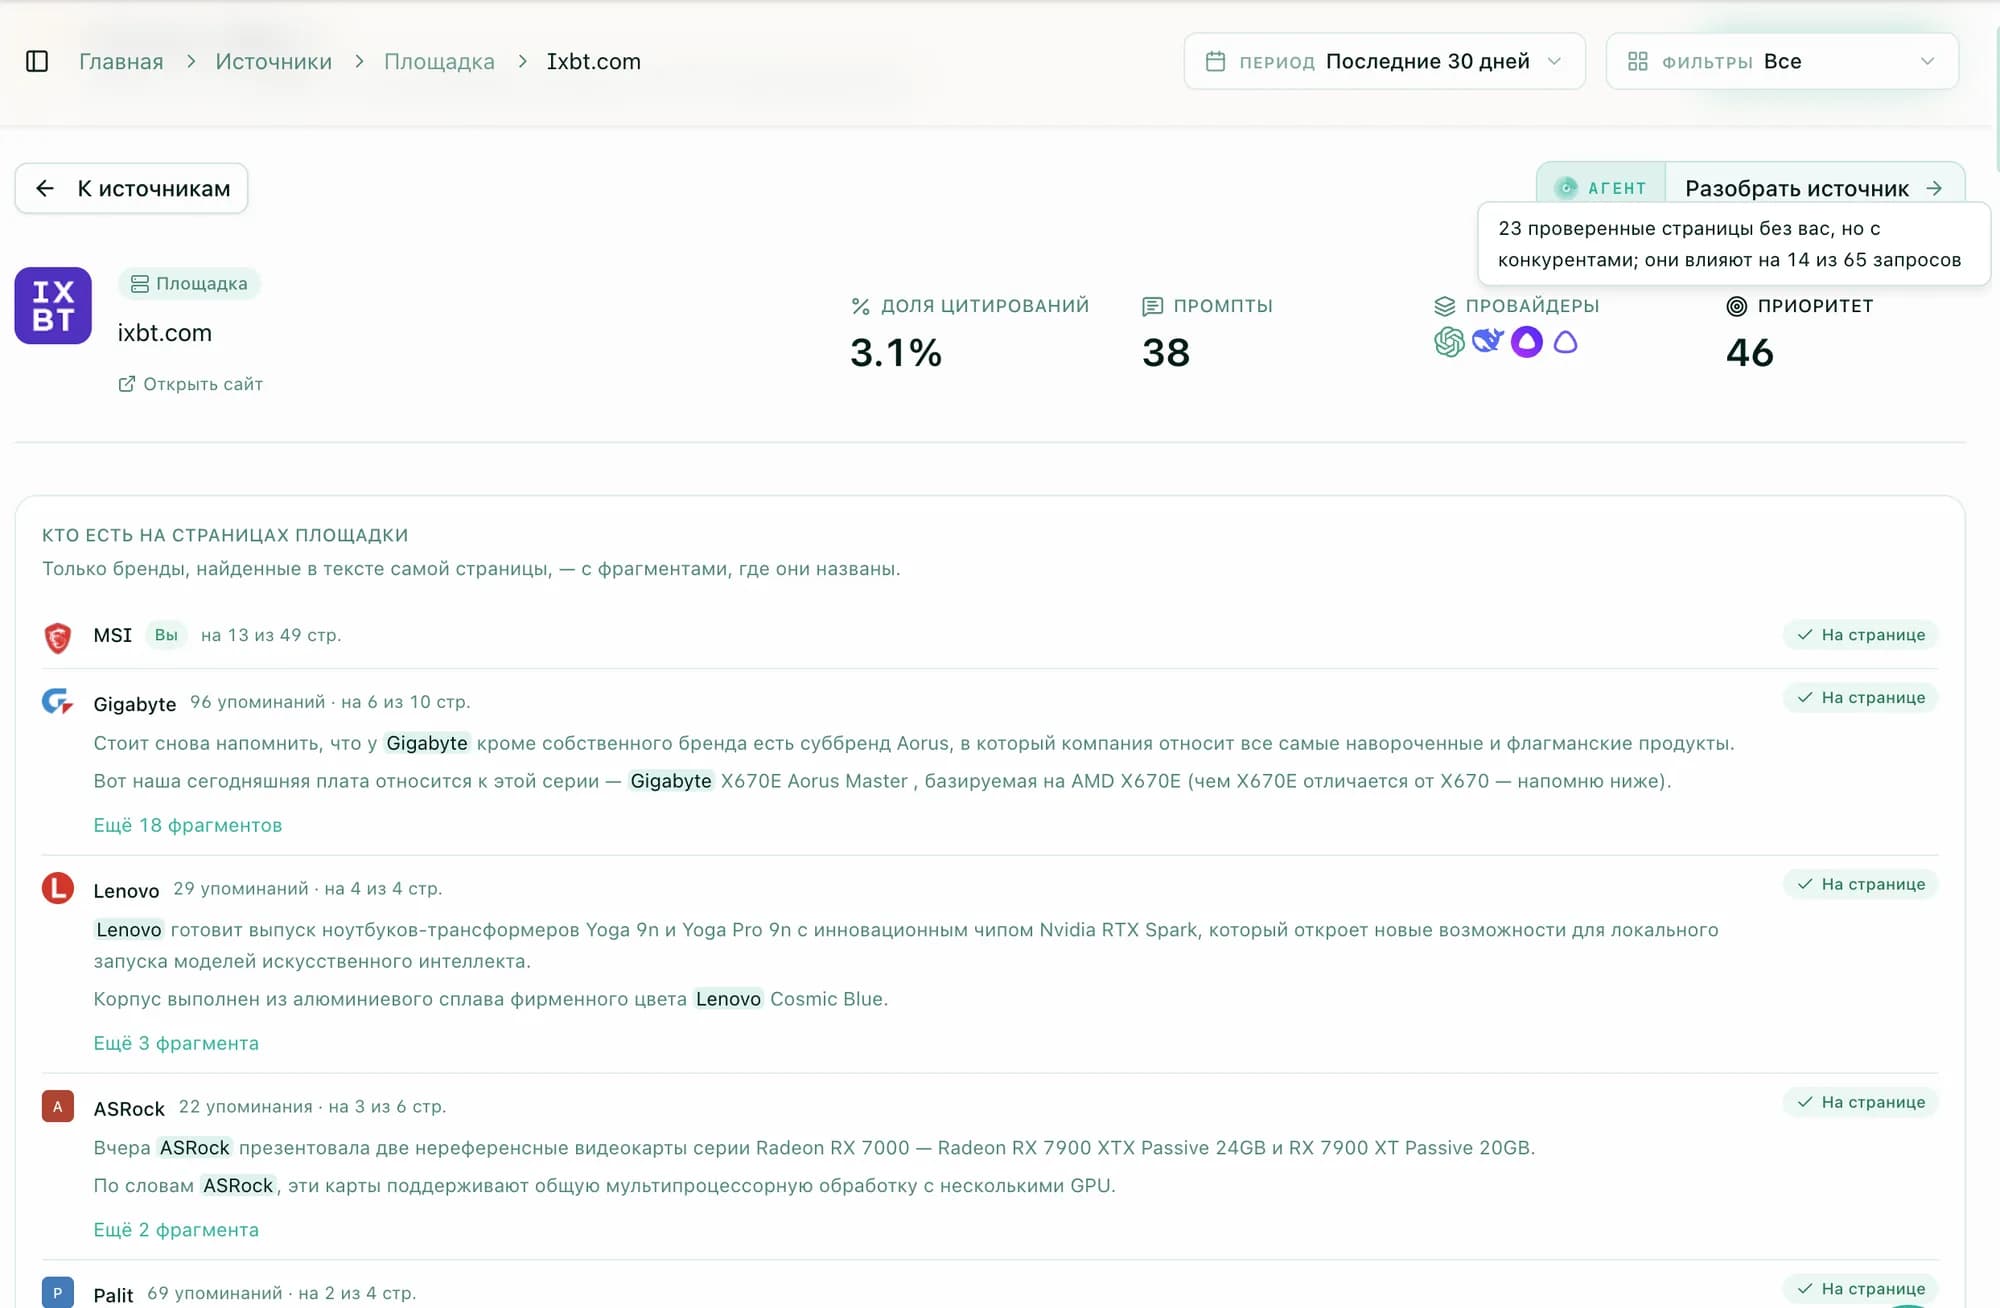Go to Площадка breadcrumb

coord(439,61)
